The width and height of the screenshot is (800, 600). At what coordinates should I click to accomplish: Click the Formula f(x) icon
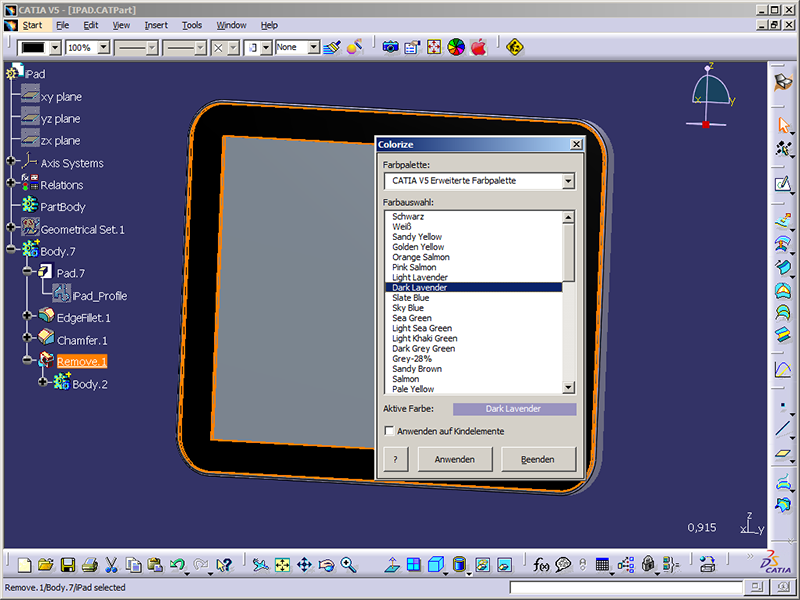pyautogui.click(x=541, y=565)
